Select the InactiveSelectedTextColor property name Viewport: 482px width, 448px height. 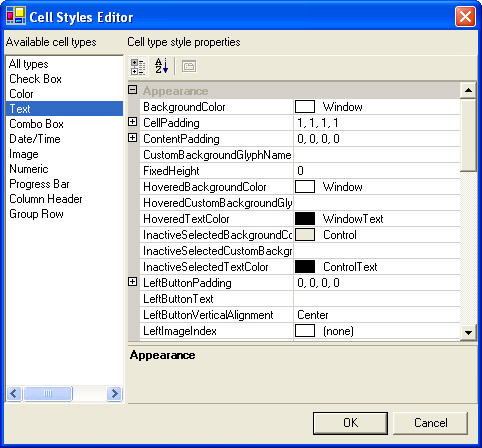[206, 267]
